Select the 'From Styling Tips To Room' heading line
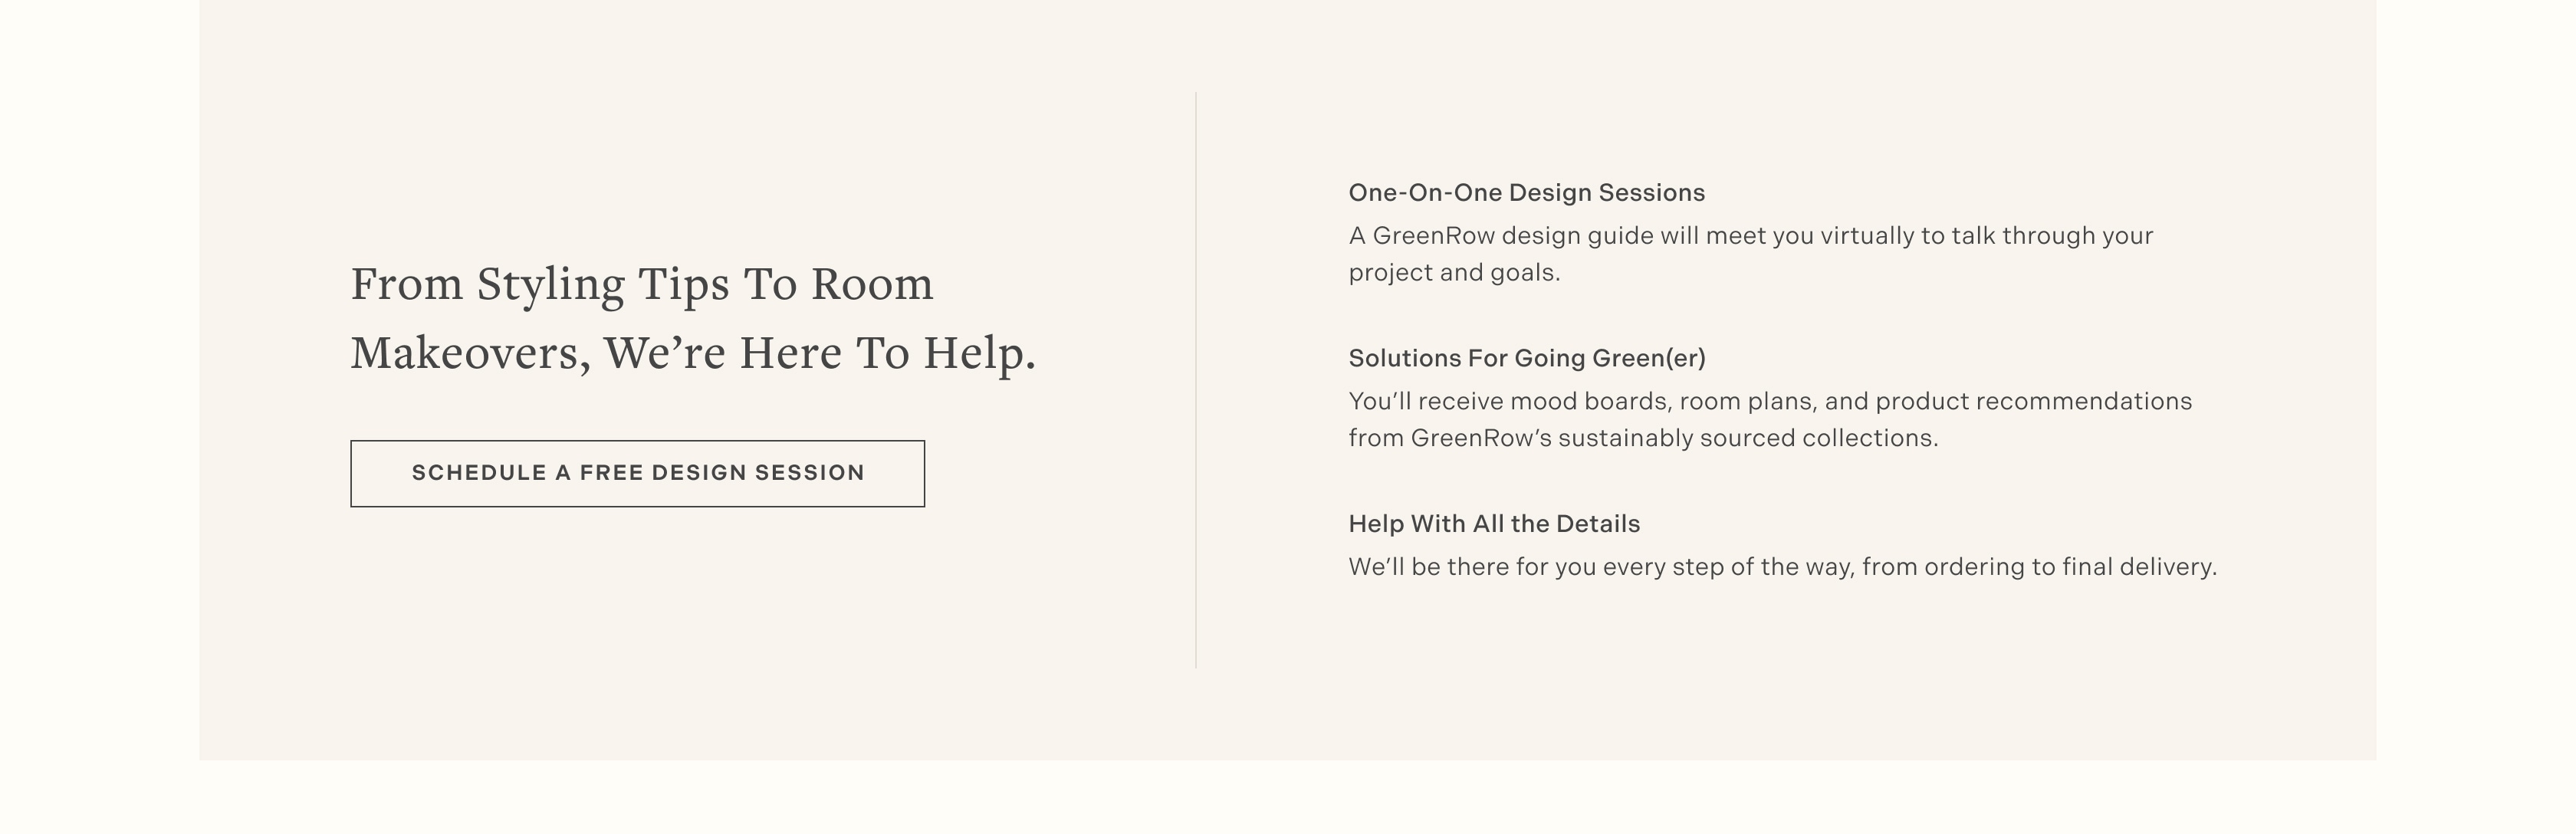This screenshot has width=2576, height=834. point(642,285)
